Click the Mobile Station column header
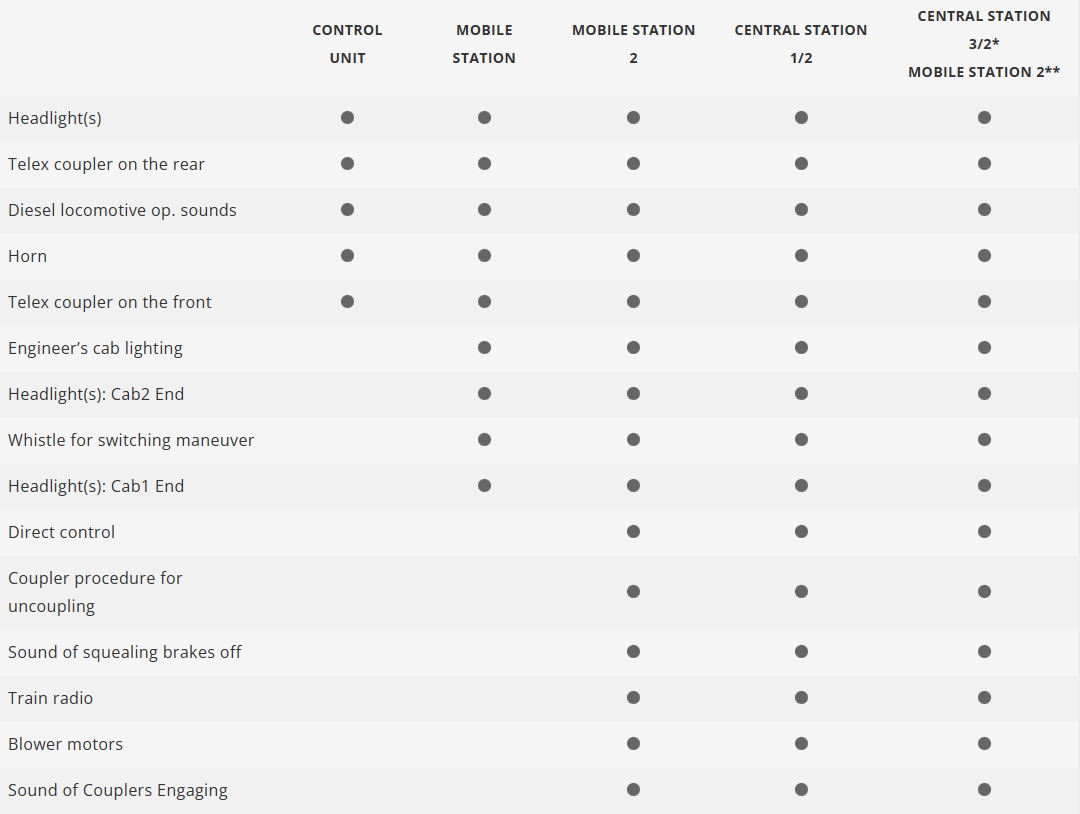Viewport: 1080px width, 814px height. tap(484, 44)
